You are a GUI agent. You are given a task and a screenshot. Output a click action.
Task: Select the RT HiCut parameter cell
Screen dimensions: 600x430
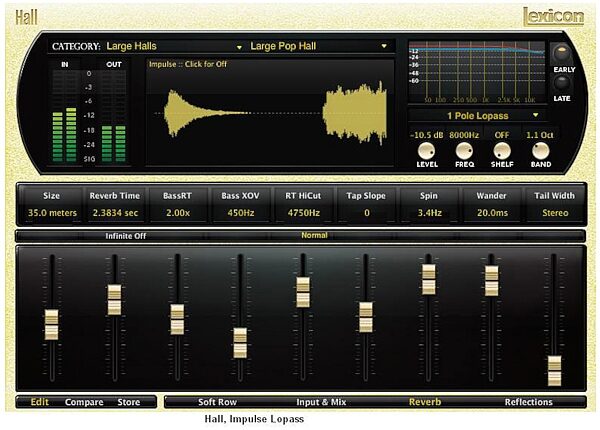(303, 204)
